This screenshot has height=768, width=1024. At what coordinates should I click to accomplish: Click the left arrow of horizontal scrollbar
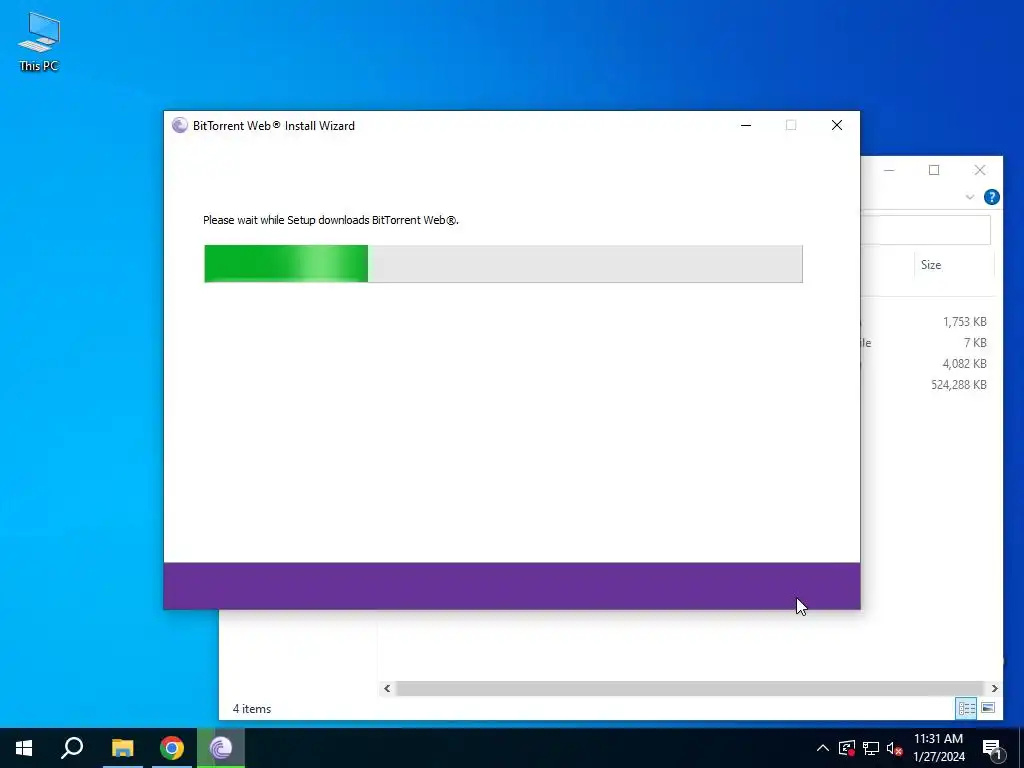[x=387, y=688]
